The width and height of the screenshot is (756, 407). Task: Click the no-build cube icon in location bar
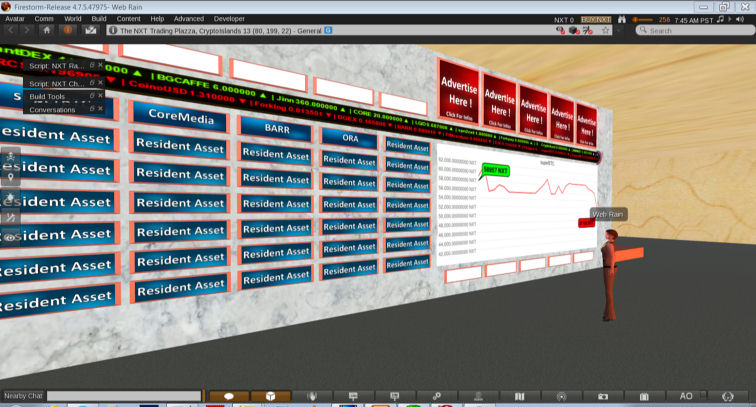click(x=574, y=30)
